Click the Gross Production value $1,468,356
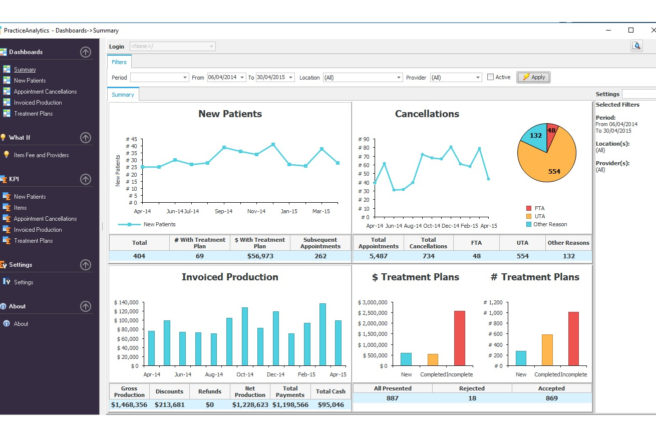Screen dimensions: 656x437 click(129, 405)
